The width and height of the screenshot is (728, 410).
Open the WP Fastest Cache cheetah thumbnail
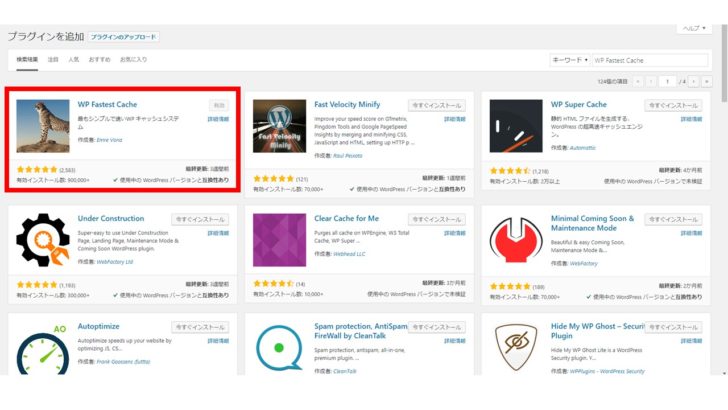pos(43,126)
